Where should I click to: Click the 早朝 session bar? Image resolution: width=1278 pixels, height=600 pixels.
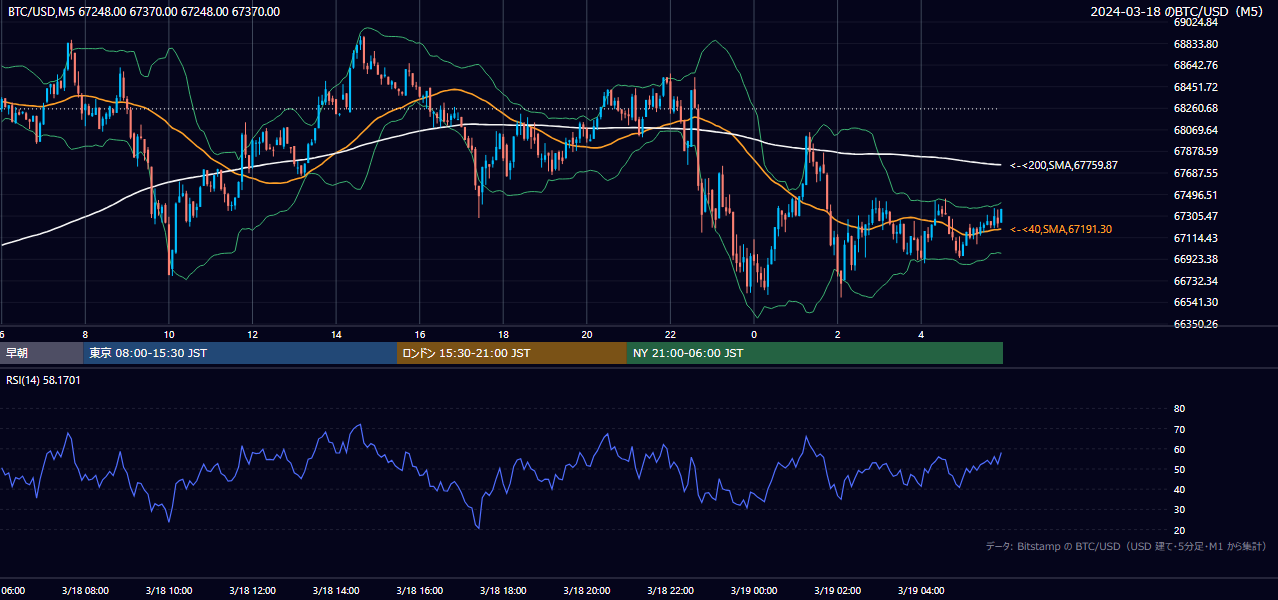[41, 353]
